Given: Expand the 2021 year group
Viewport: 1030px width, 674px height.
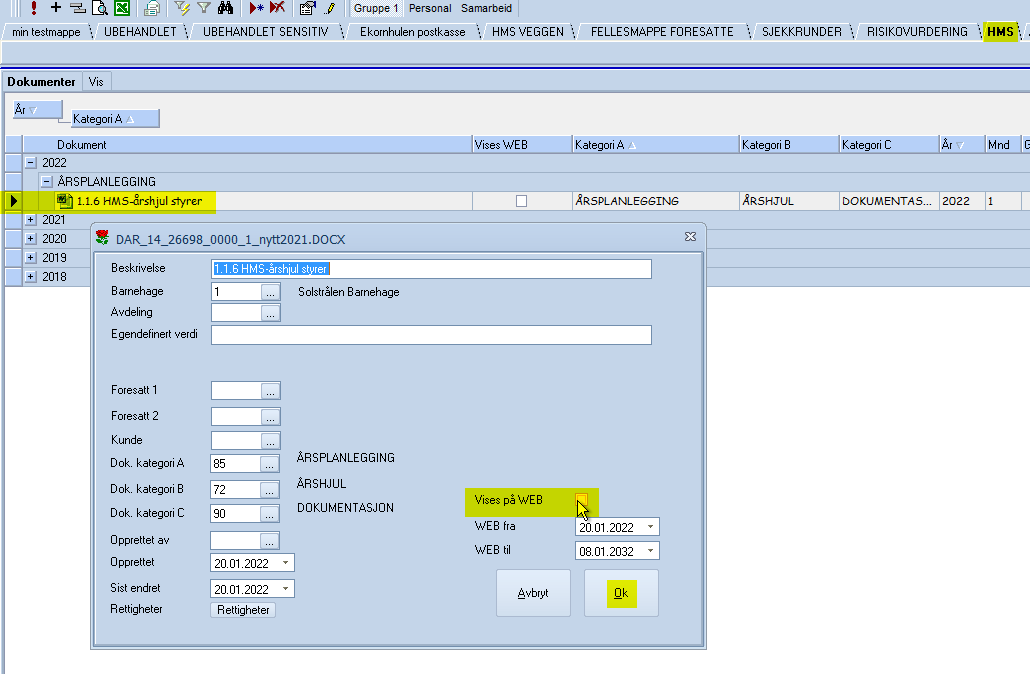Looking at the screenshot, I should (x=31, y=219).
